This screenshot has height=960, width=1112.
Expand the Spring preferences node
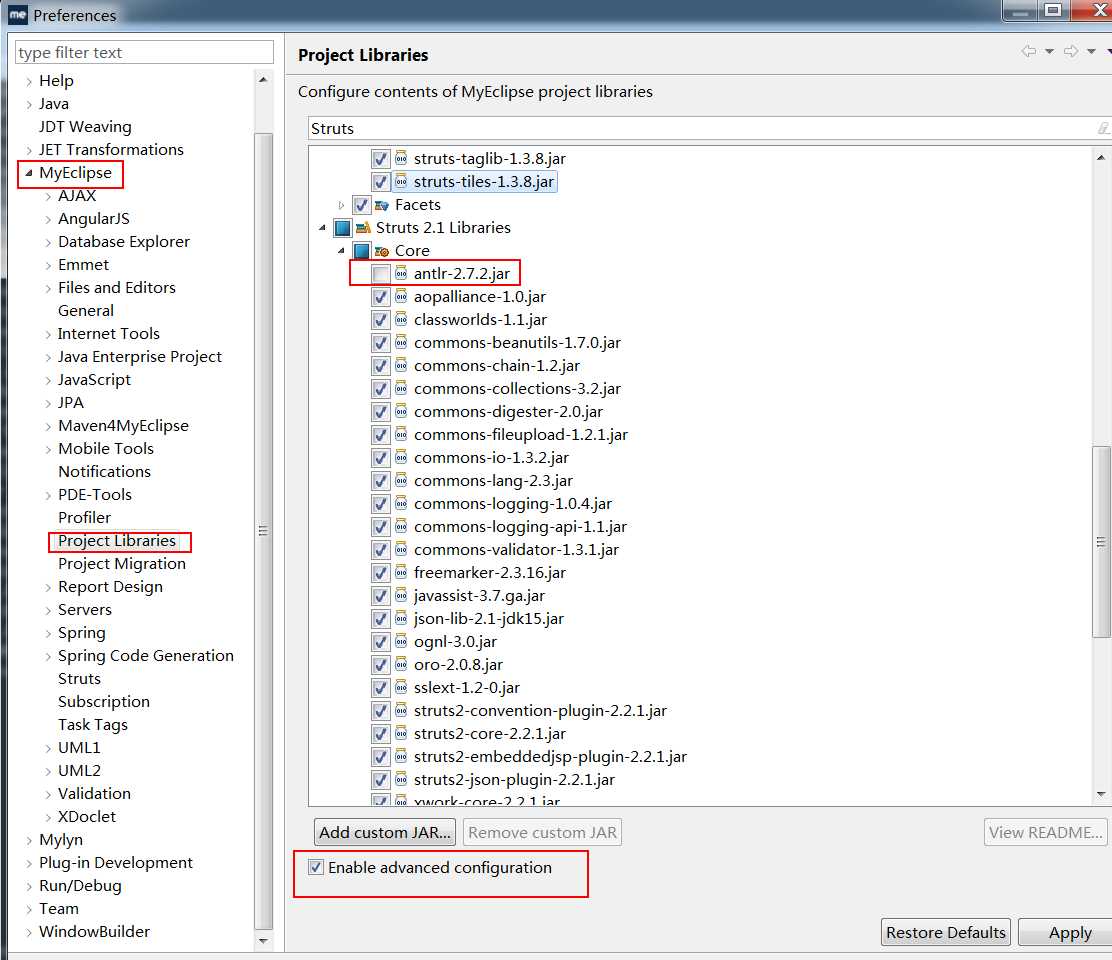(48, 634)
